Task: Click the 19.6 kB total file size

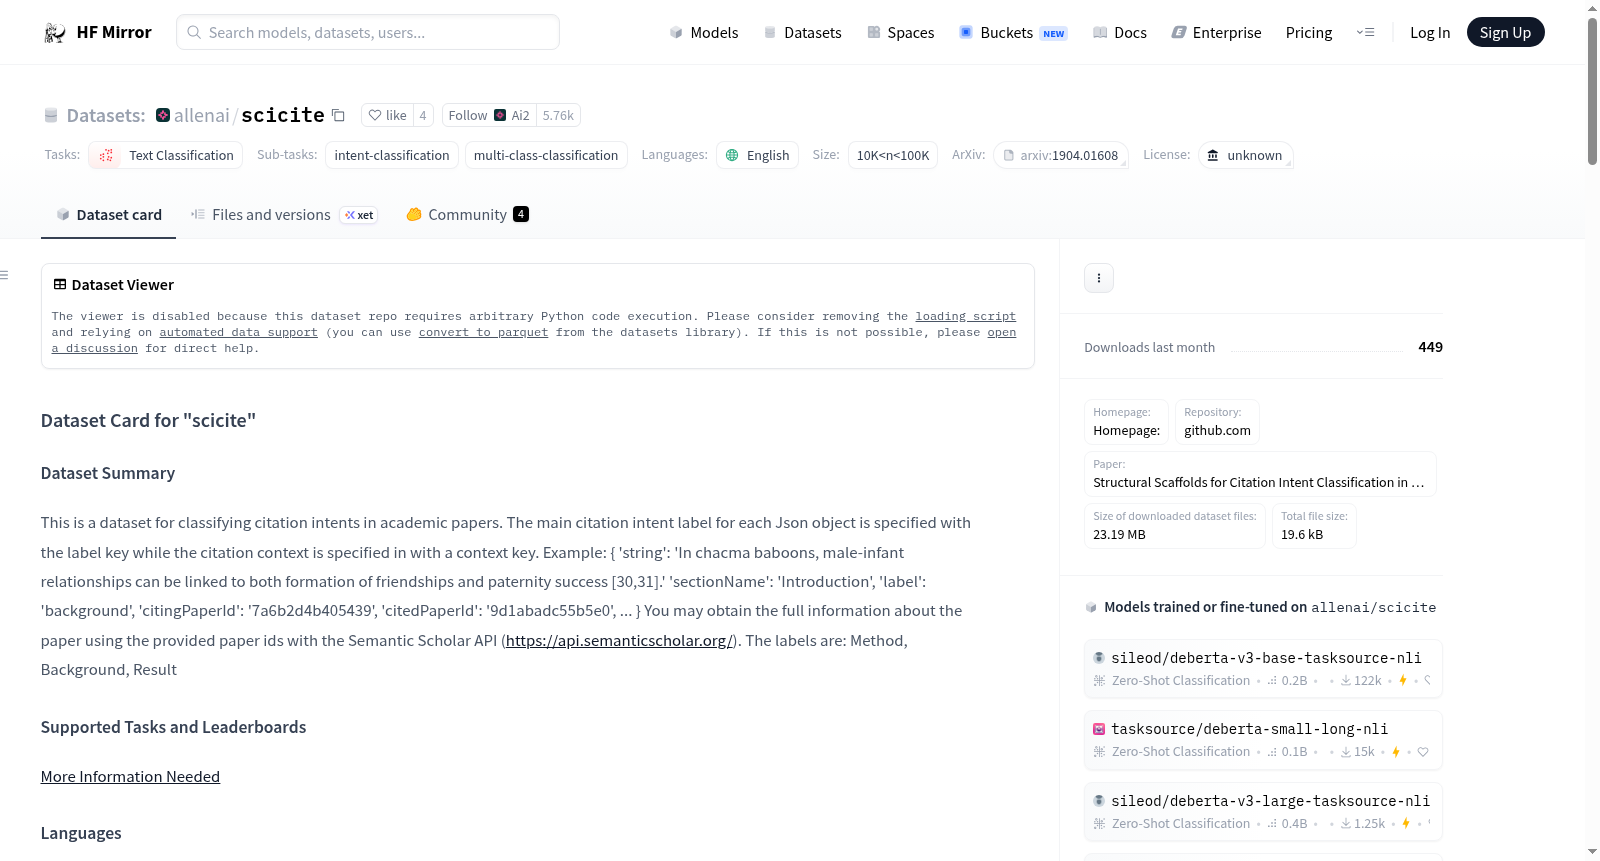Action: (1302, 534)
